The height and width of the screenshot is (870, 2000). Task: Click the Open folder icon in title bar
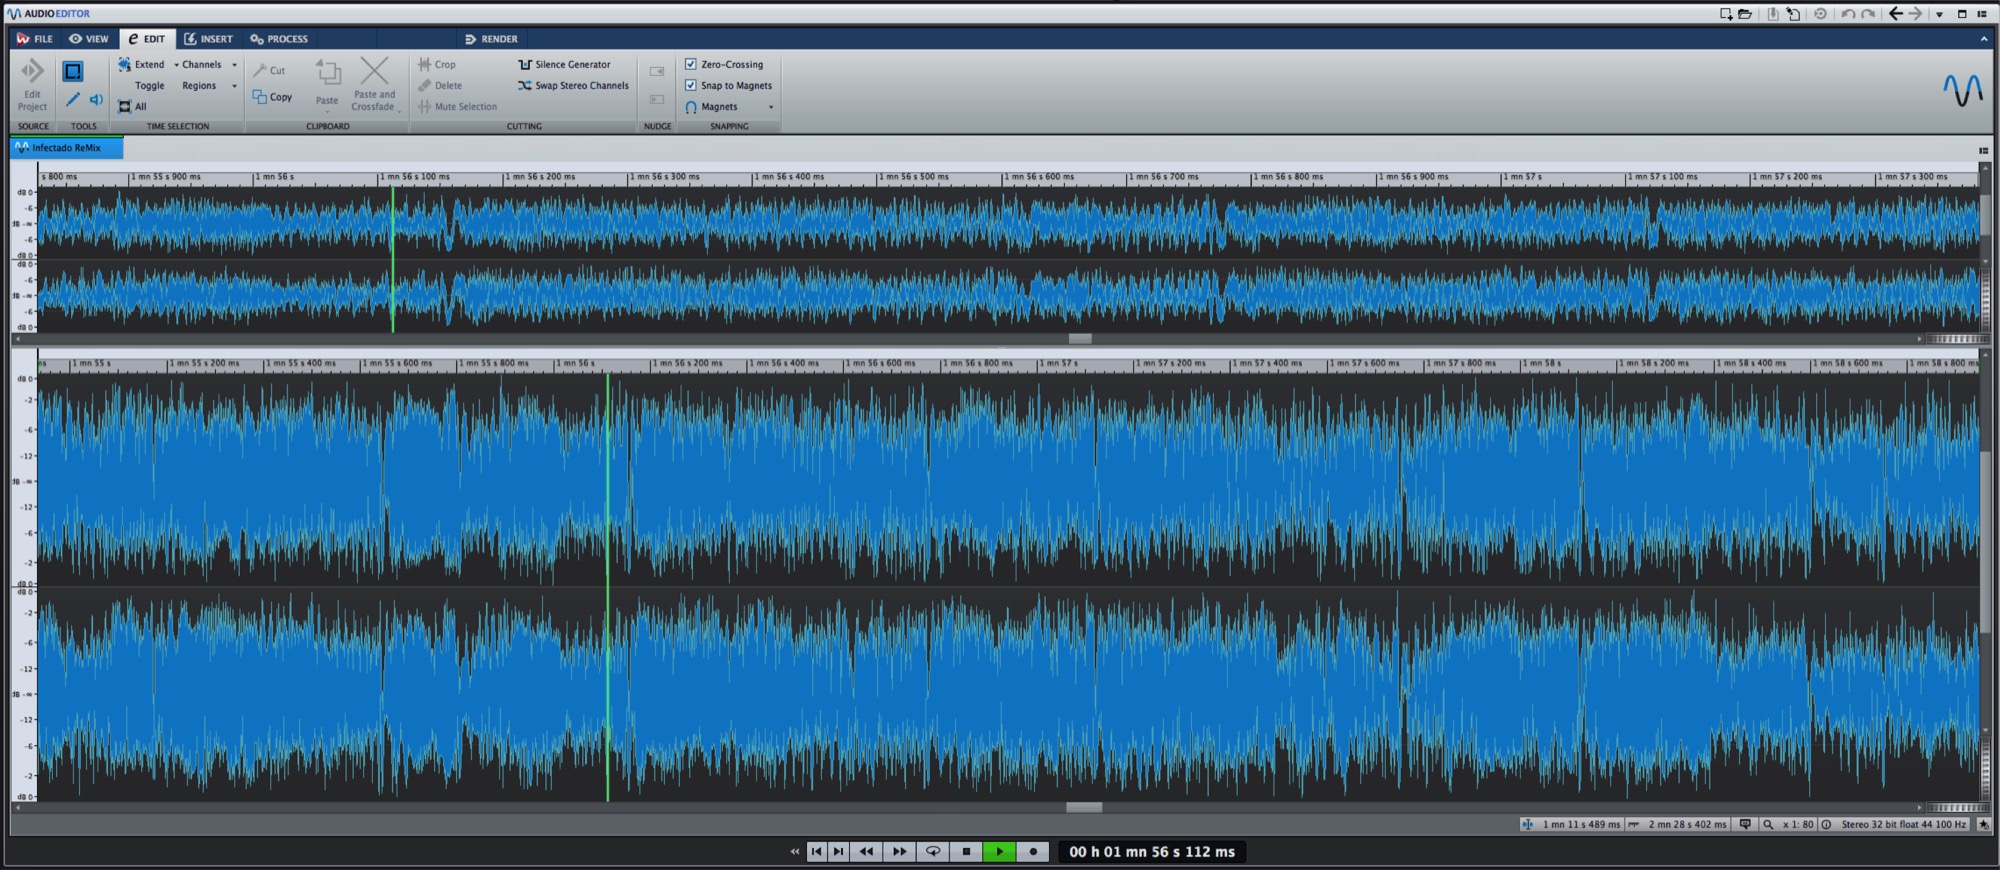(1745, 14)
